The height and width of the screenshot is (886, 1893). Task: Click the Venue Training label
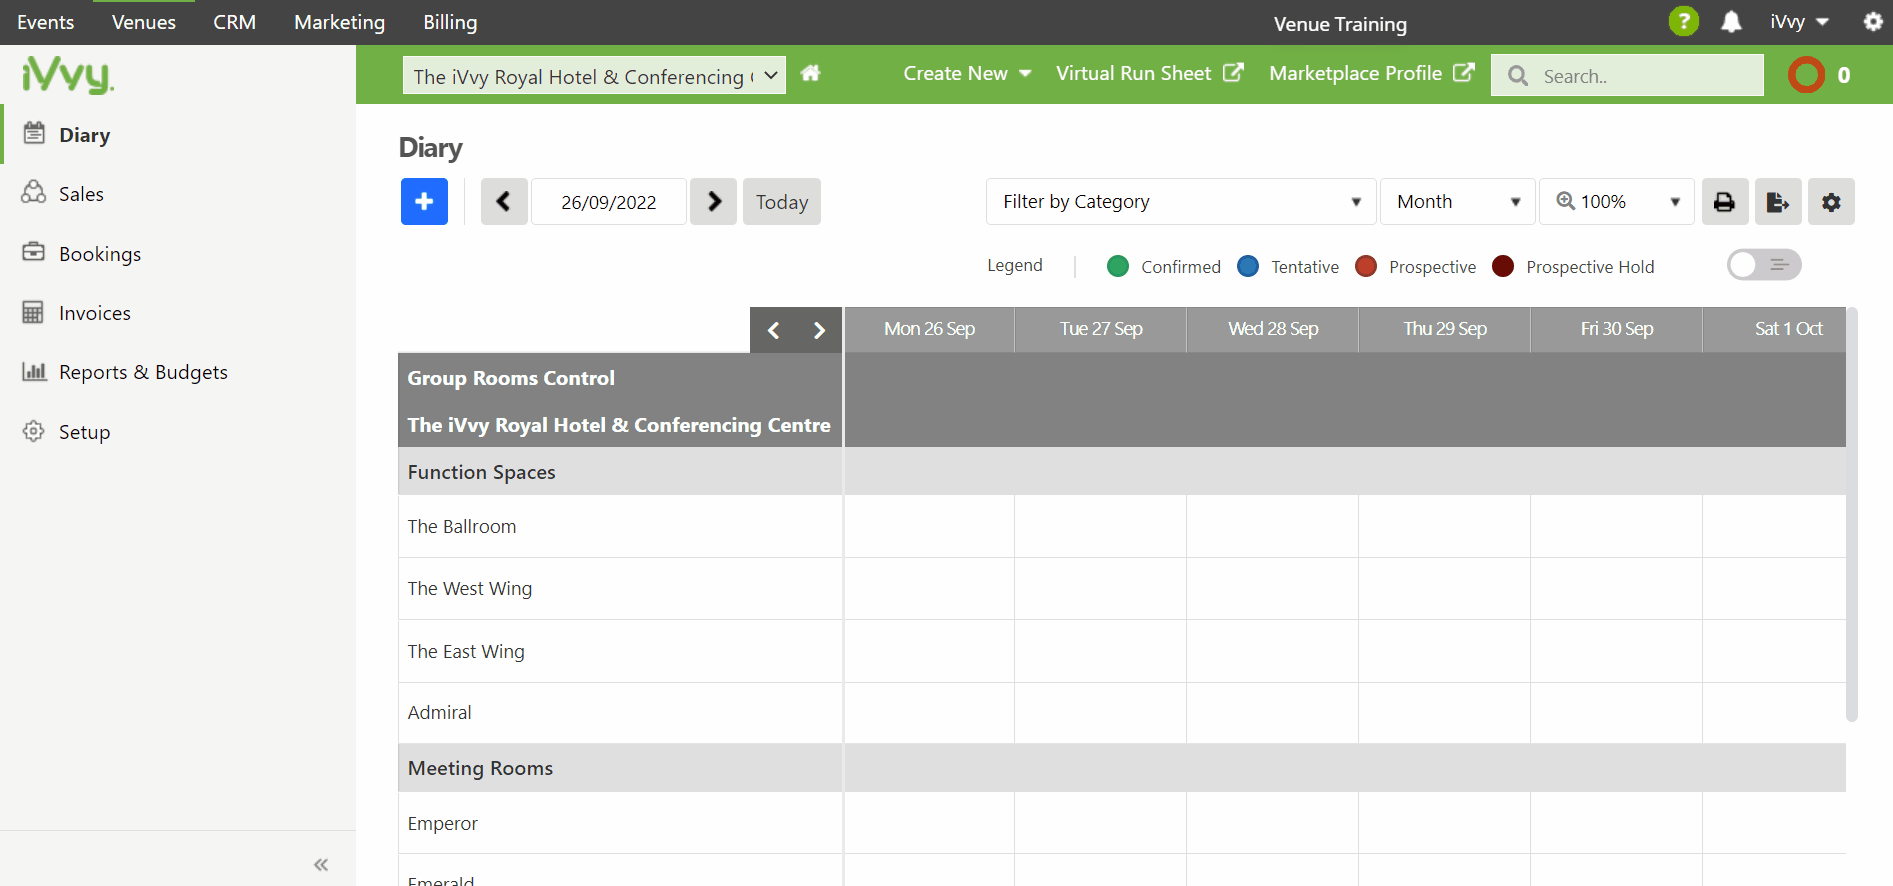tap(1340, 24)
